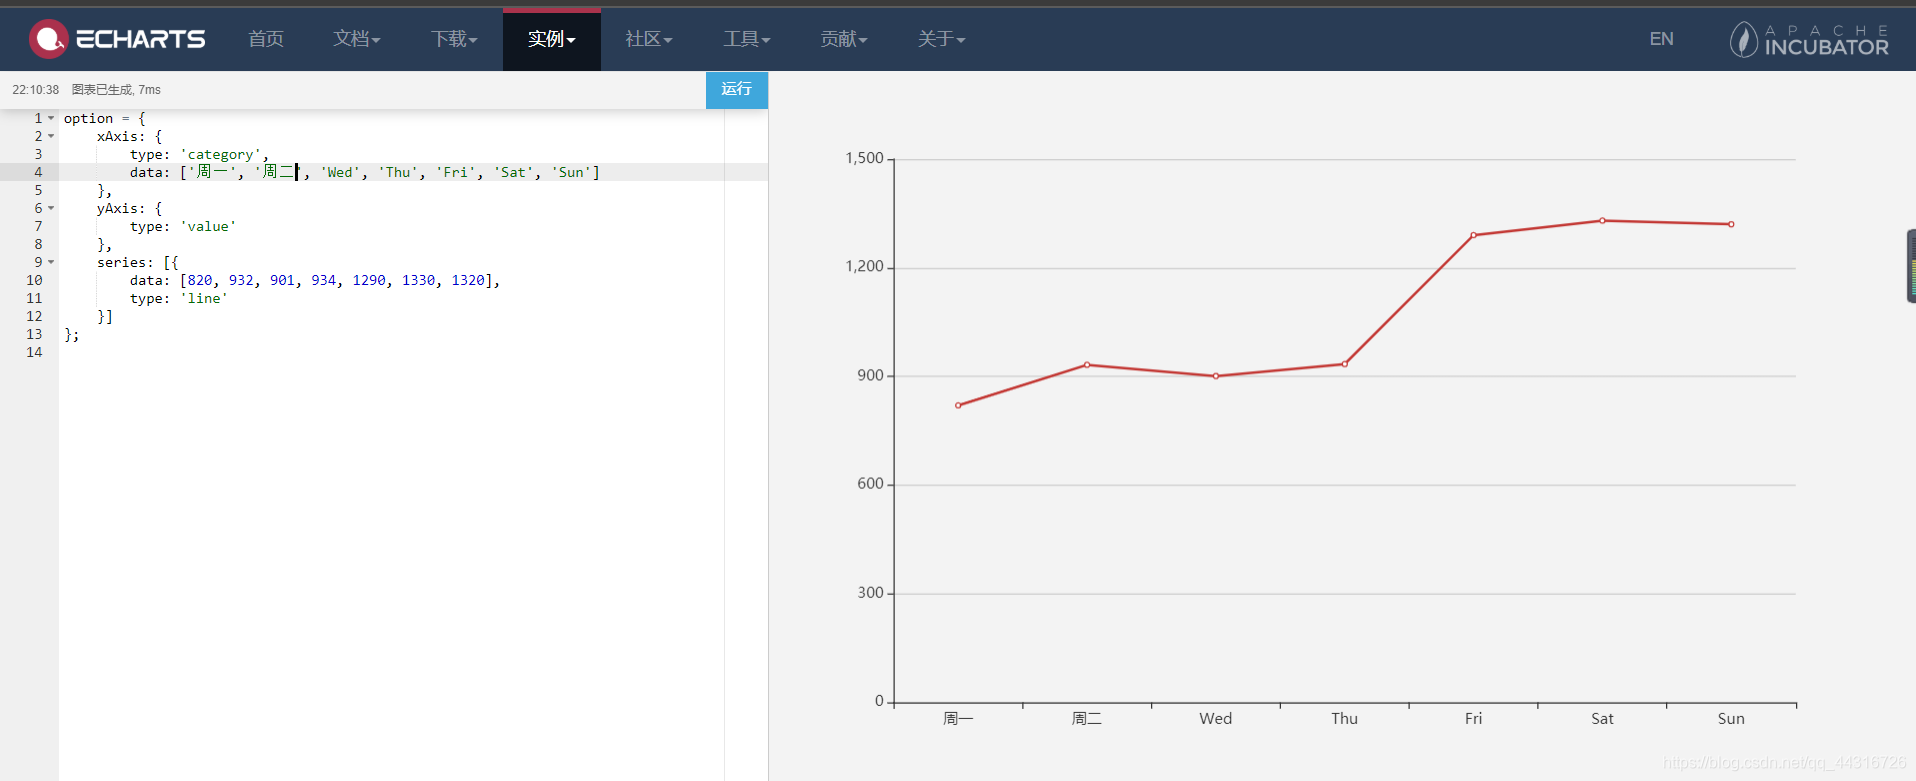Open the 实例 examples menu
Image resolution: width=1916 pixels, height=781 pixels.
(x=552, y=39)
